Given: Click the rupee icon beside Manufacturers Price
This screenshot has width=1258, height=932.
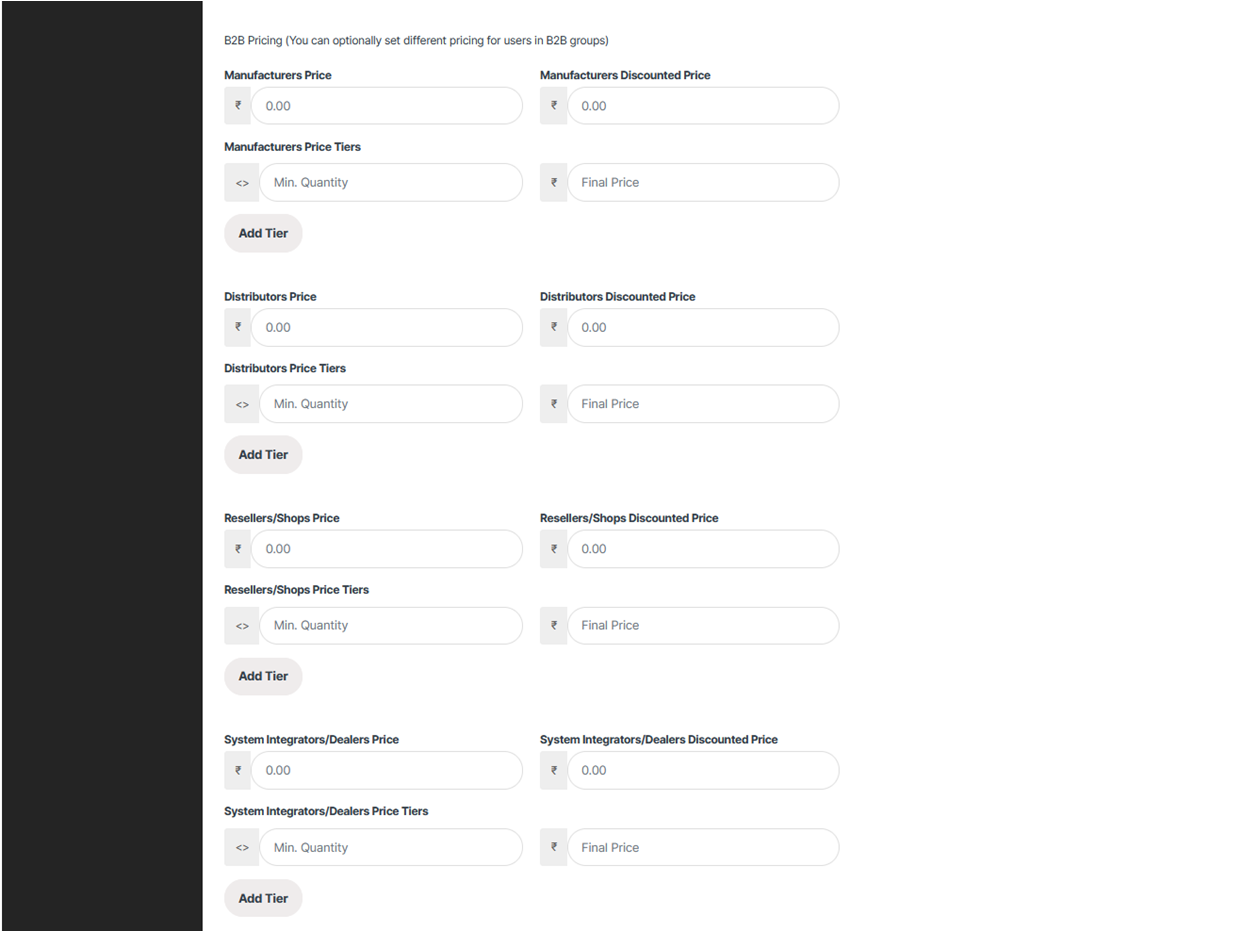Looking at the screenshot, I should [238, 105].
